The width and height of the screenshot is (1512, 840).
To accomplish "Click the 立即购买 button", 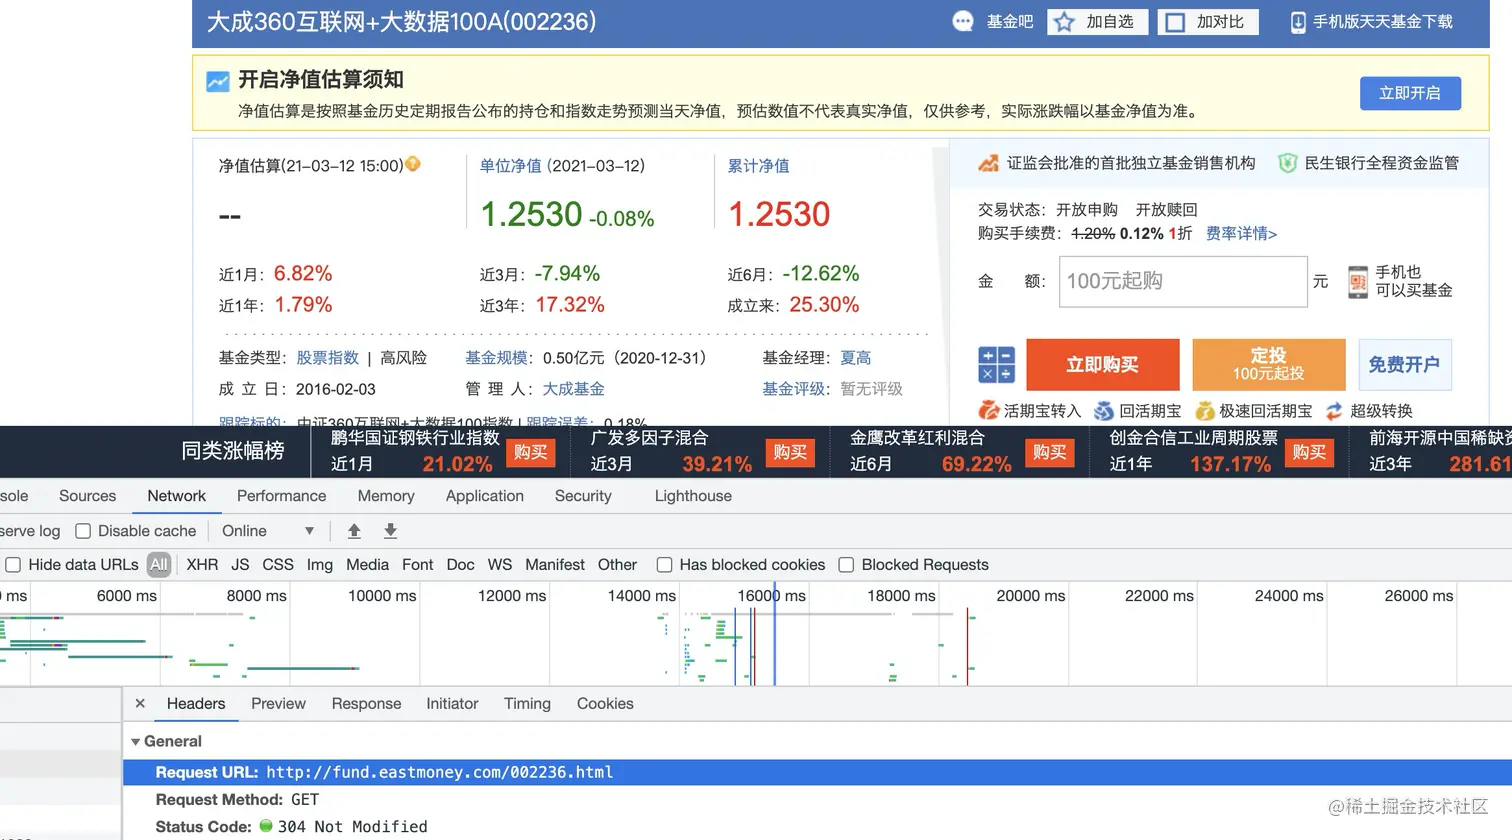I will [1102, 365].
